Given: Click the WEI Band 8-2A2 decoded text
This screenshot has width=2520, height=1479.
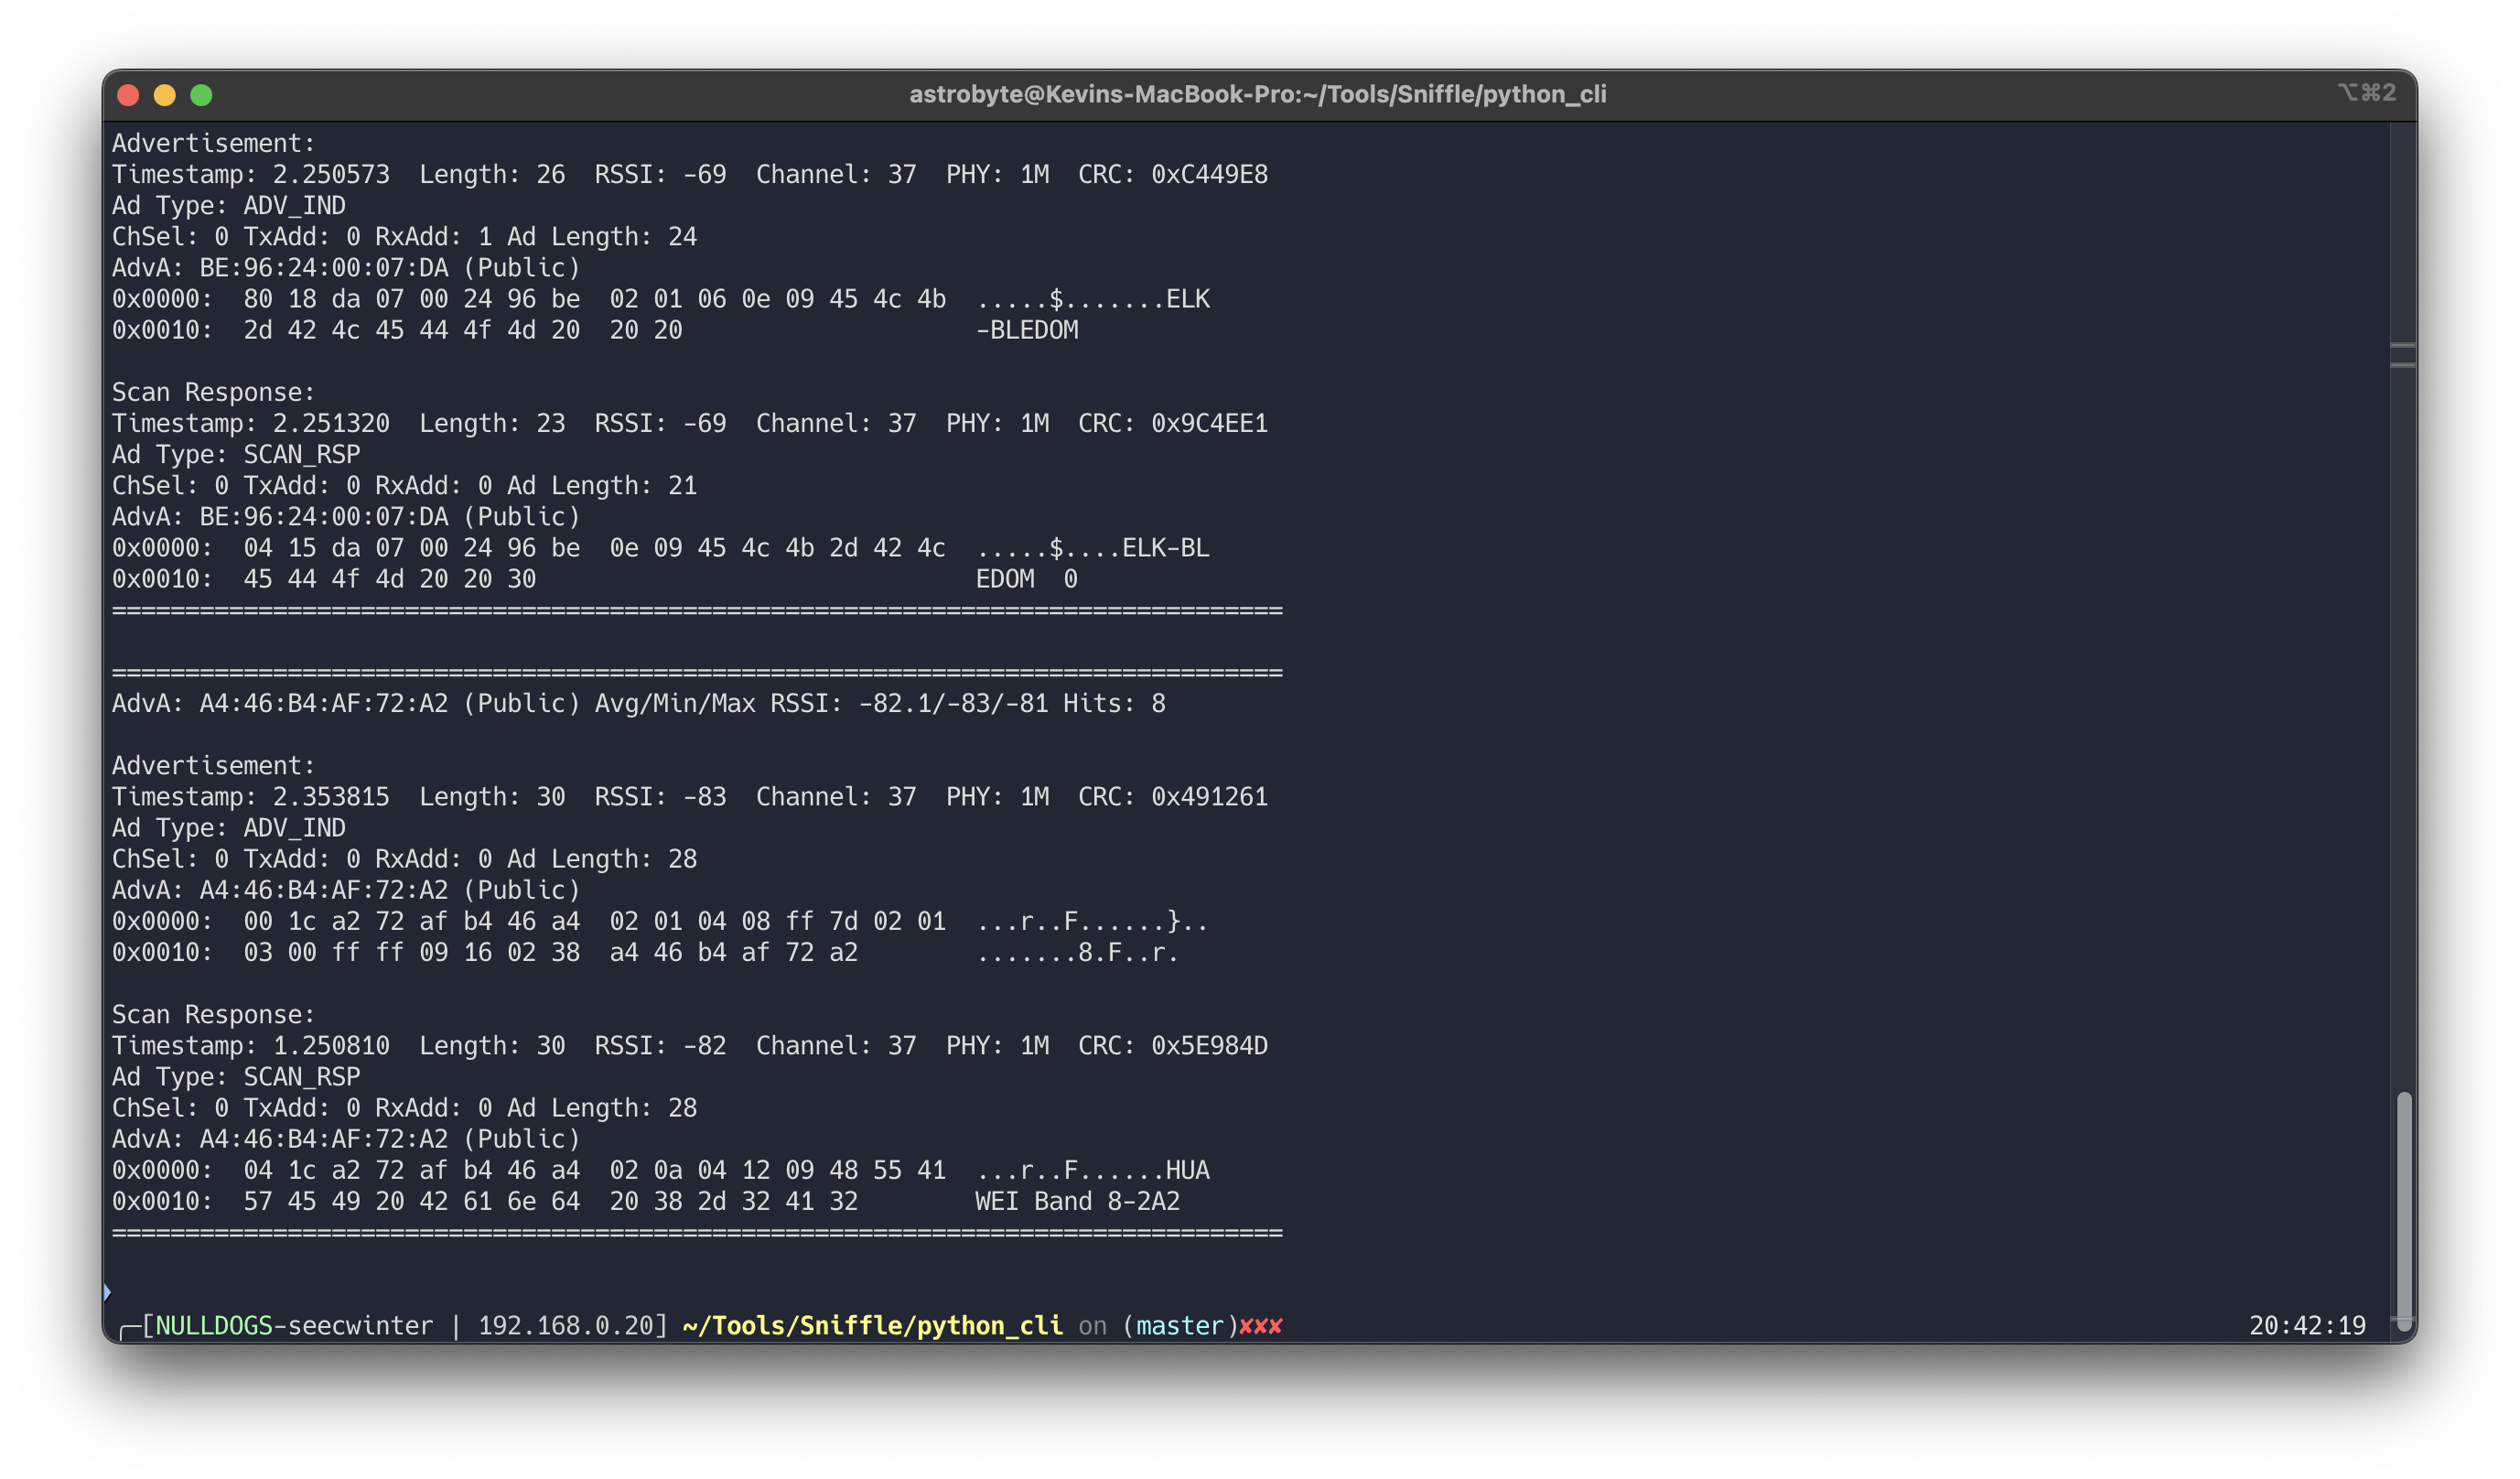Looking at the screenshot, I should point(1077,1201).
